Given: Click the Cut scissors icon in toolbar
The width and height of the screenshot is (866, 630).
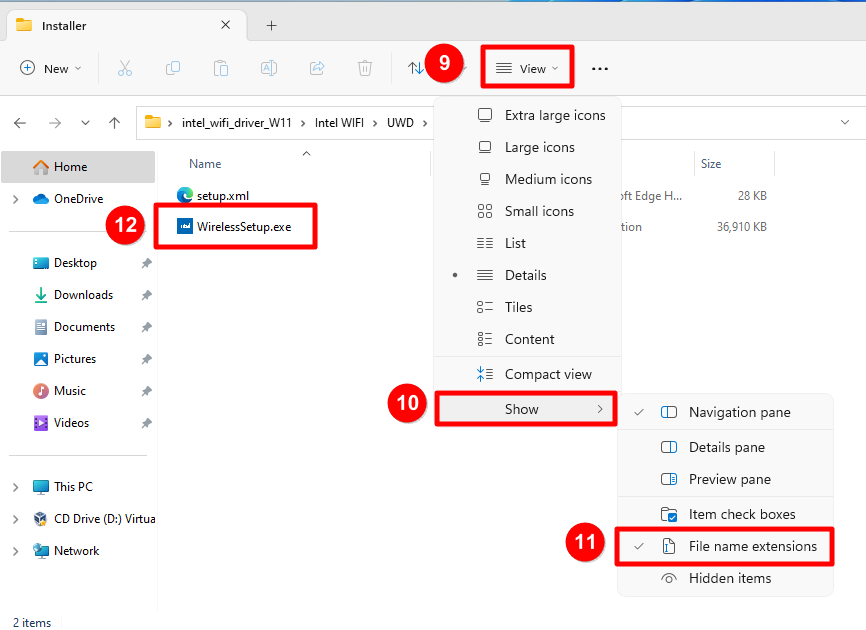Looking at the screenshot, I should tap(125, 68).
